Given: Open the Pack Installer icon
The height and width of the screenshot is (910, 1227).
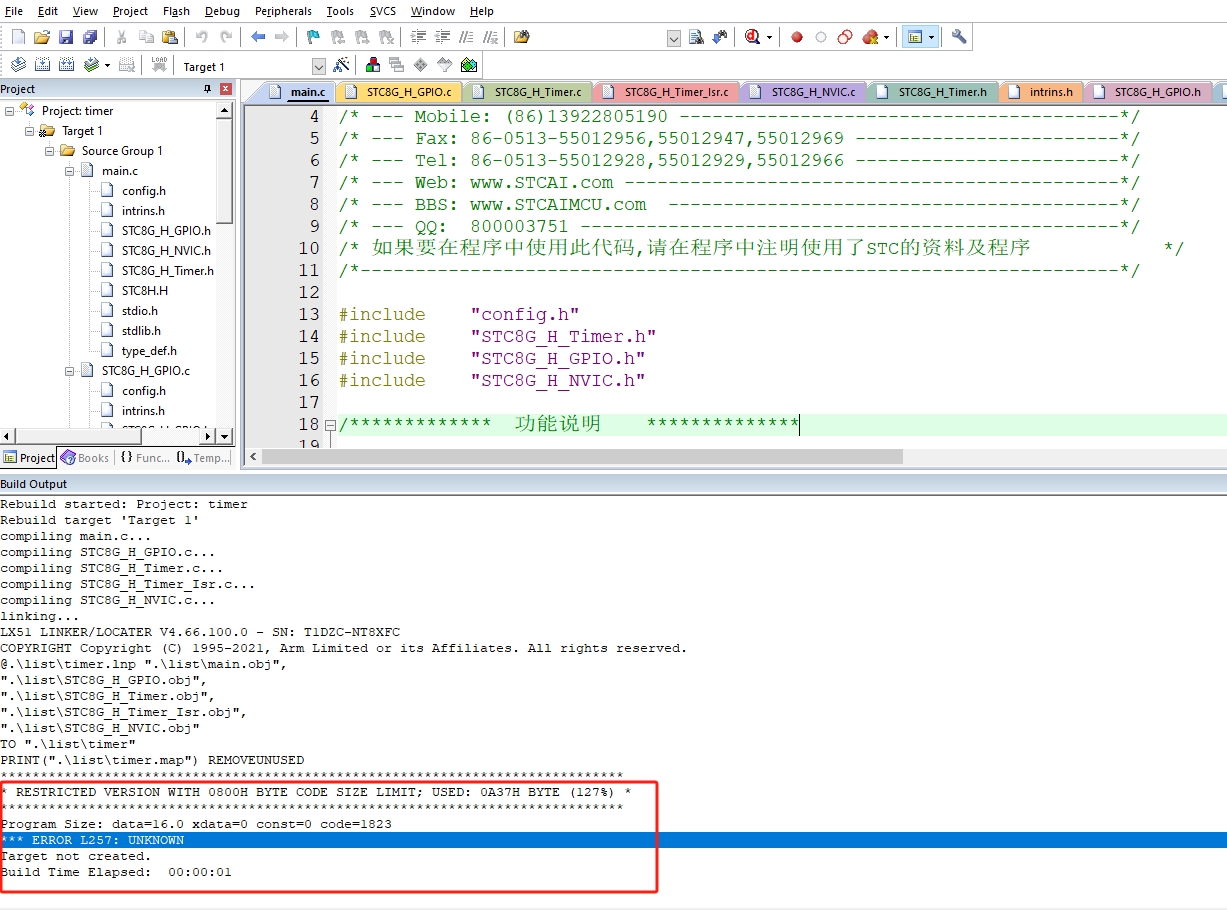Looking at the screenshot, I should 469,65.
